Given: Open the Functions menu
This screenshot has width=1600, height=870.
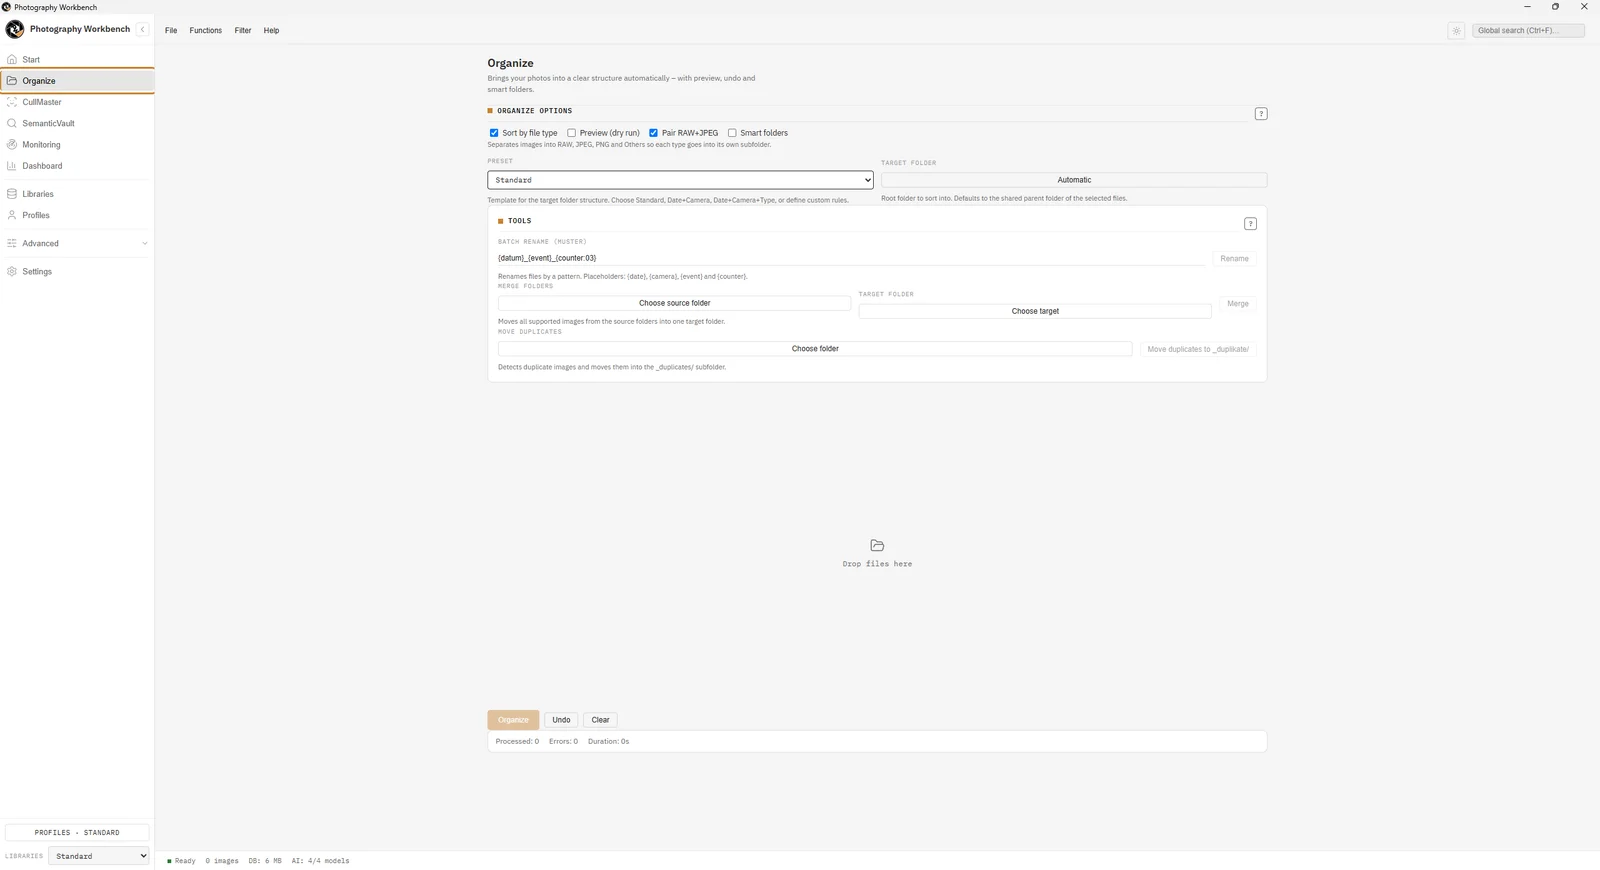Looking at the screenshot, I should coord(206,31).
